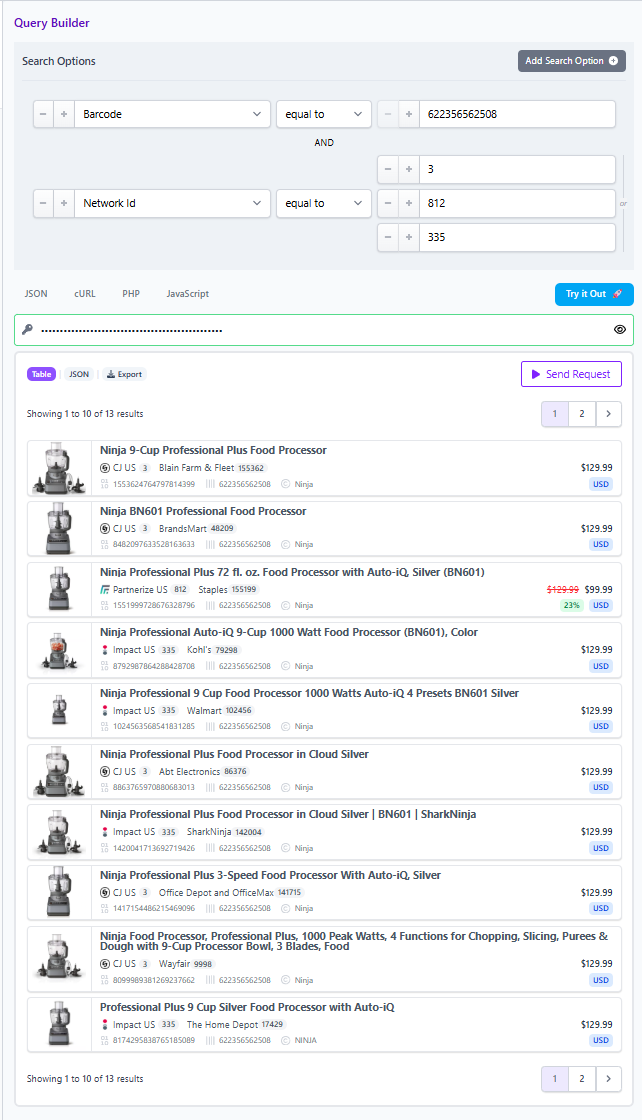The image size is (642, 1120).
Task: Switch to the cURL code tab
Action: coord(85,294)
